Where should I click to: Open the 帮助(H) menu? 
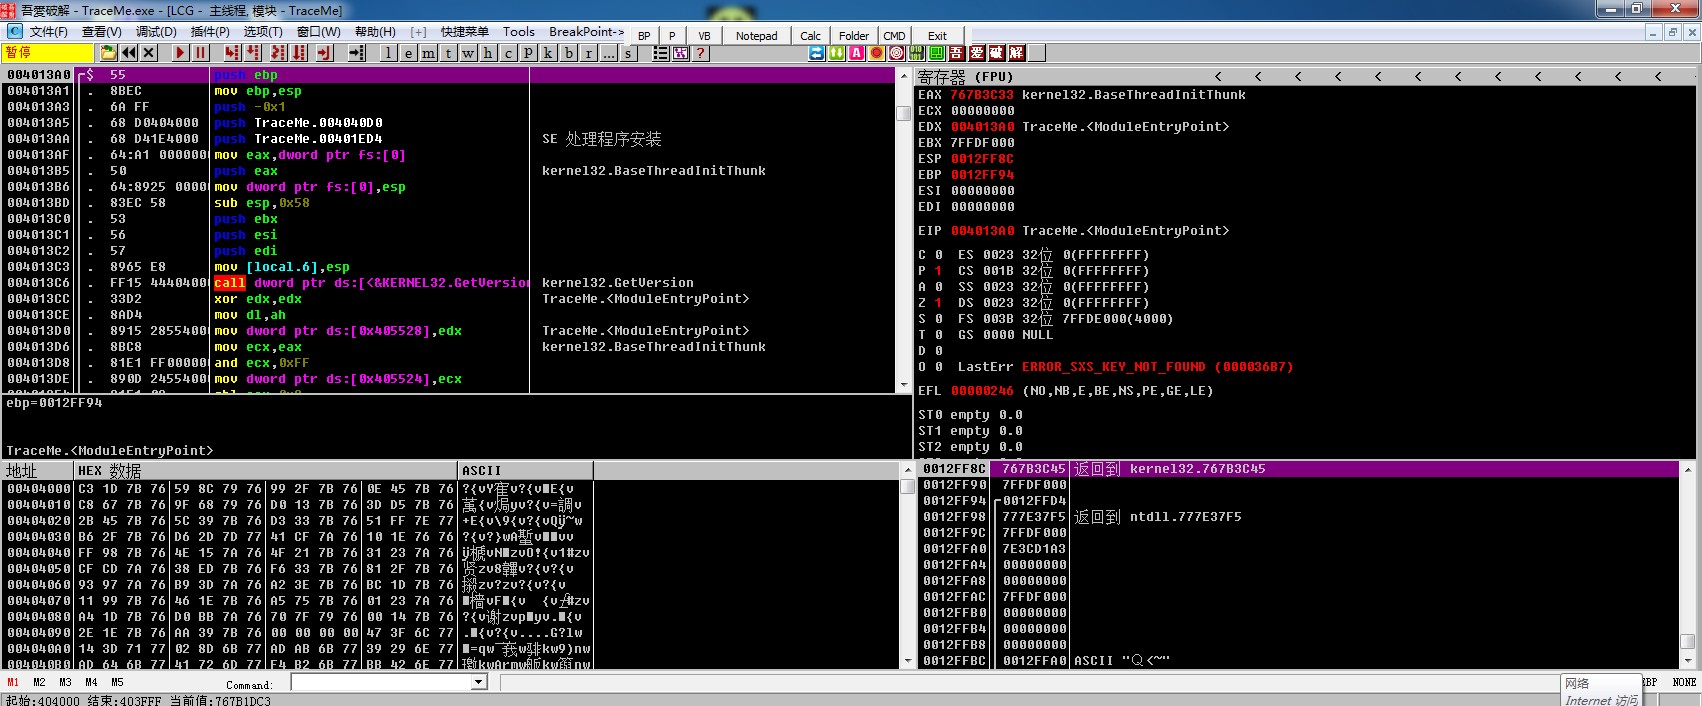[375, 32]
